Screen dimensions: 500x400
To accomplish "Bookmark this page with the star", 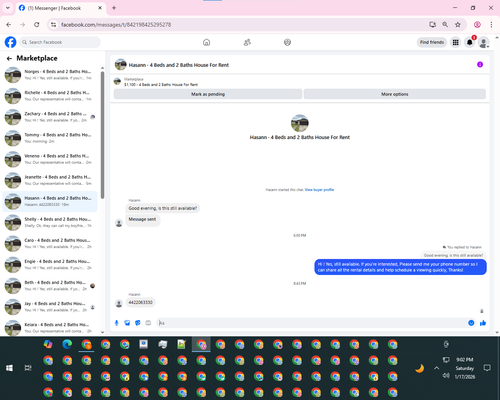I will tap(458, 24).
